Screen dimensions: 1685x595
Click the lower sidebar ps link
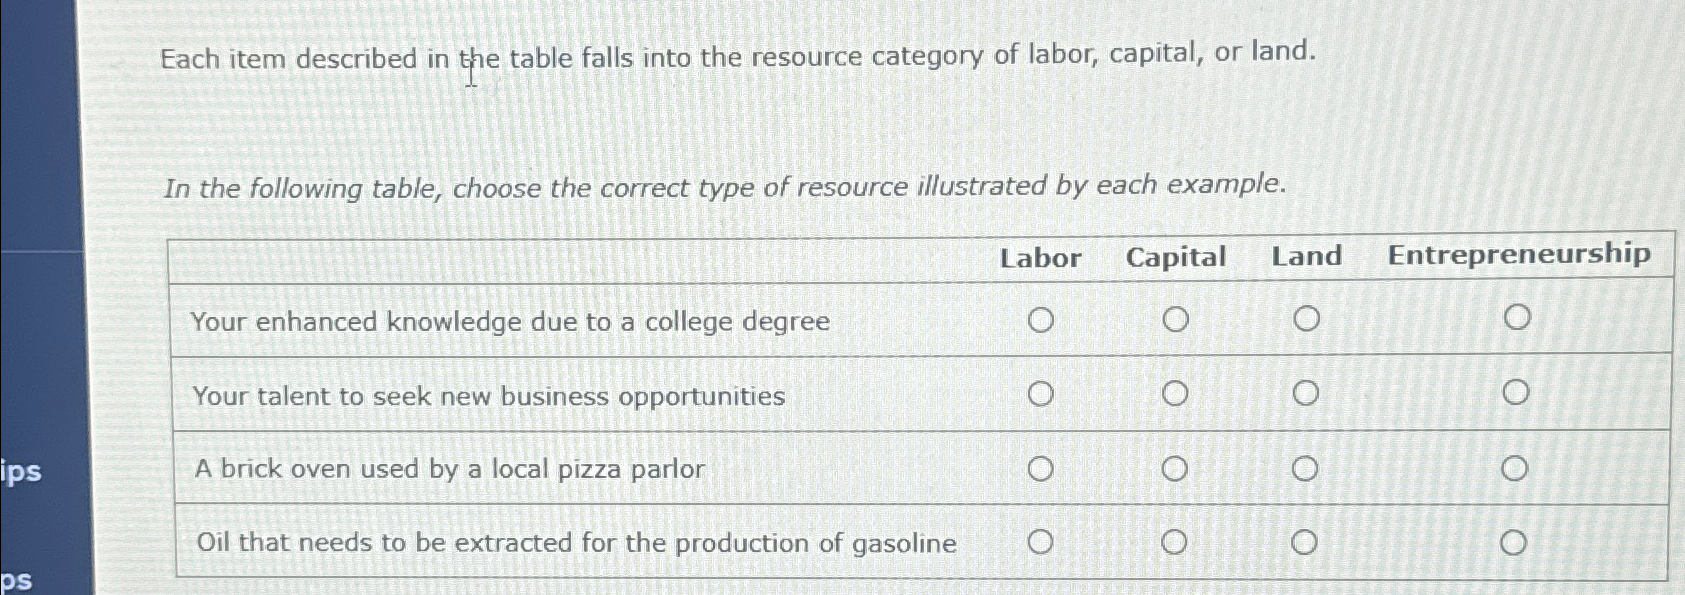point(18,578)
